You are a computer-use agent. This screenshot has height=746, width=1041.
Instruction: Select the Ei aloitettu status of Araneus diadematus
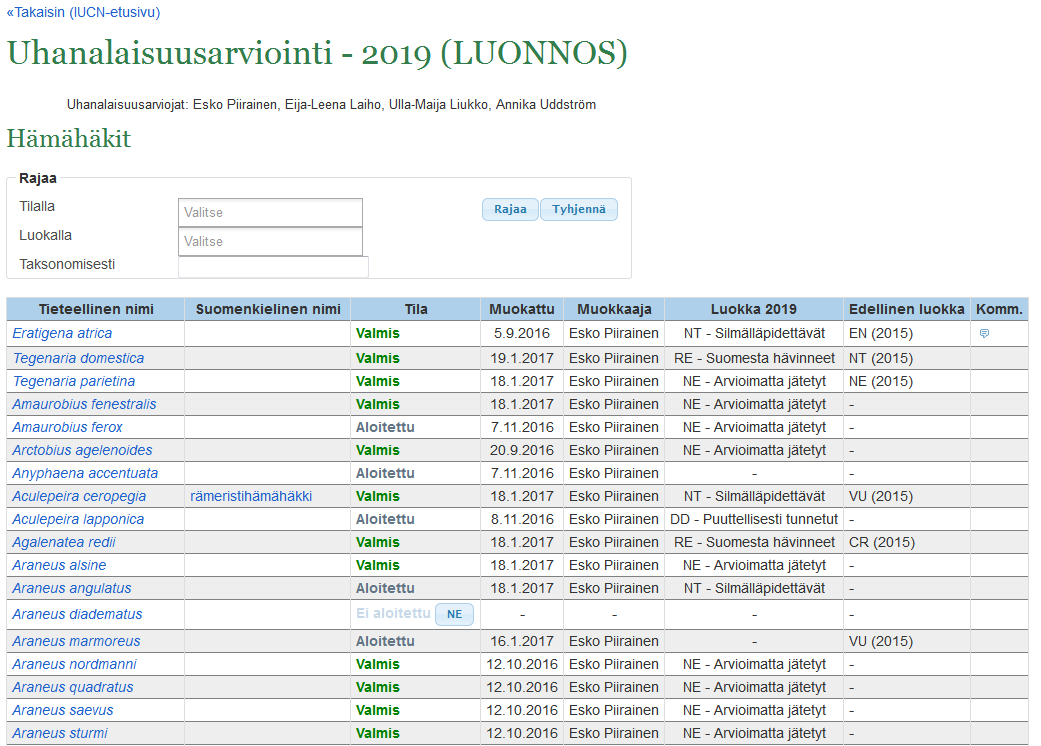coord(393,614)
